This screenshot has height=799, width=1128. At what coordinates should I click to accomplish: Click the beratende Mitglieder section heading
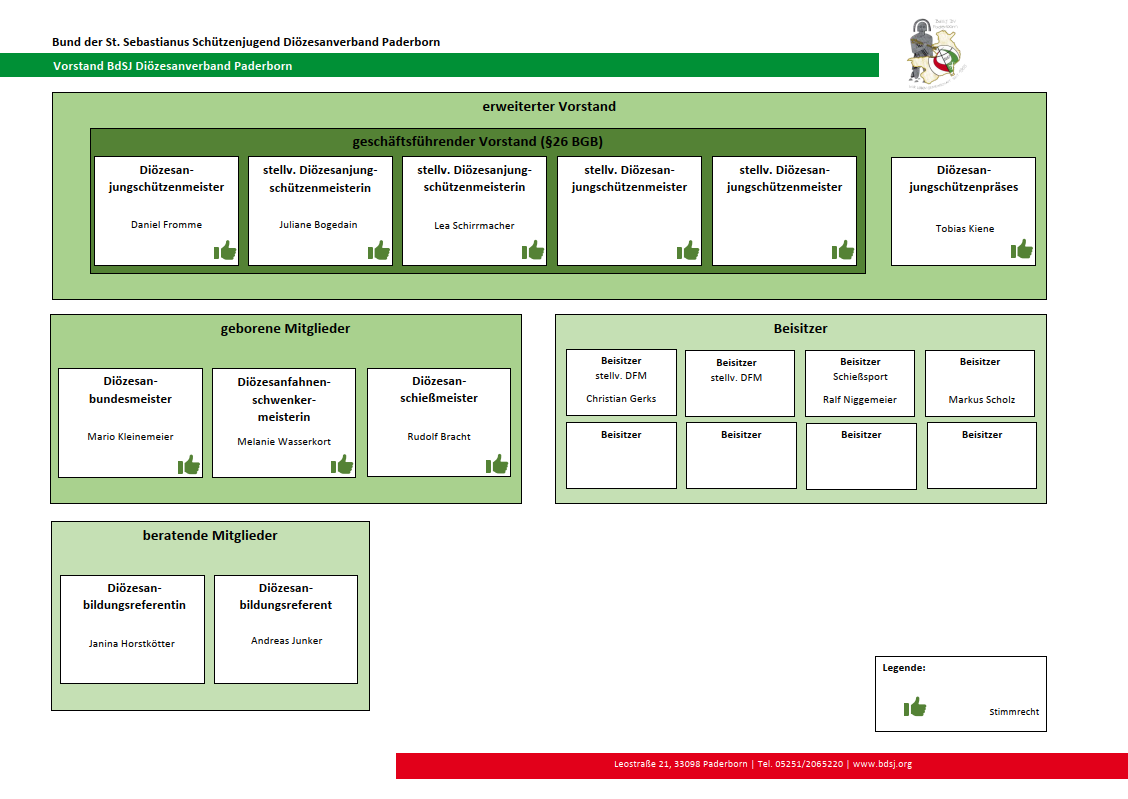coord(210,535)
